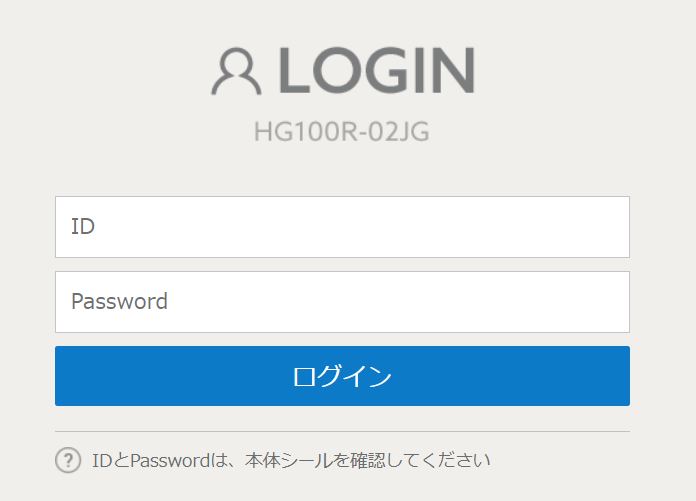The width and height of the screenshot is (696, 501).
Task: Focus the Password input field
Action: [x=342, y=302]
